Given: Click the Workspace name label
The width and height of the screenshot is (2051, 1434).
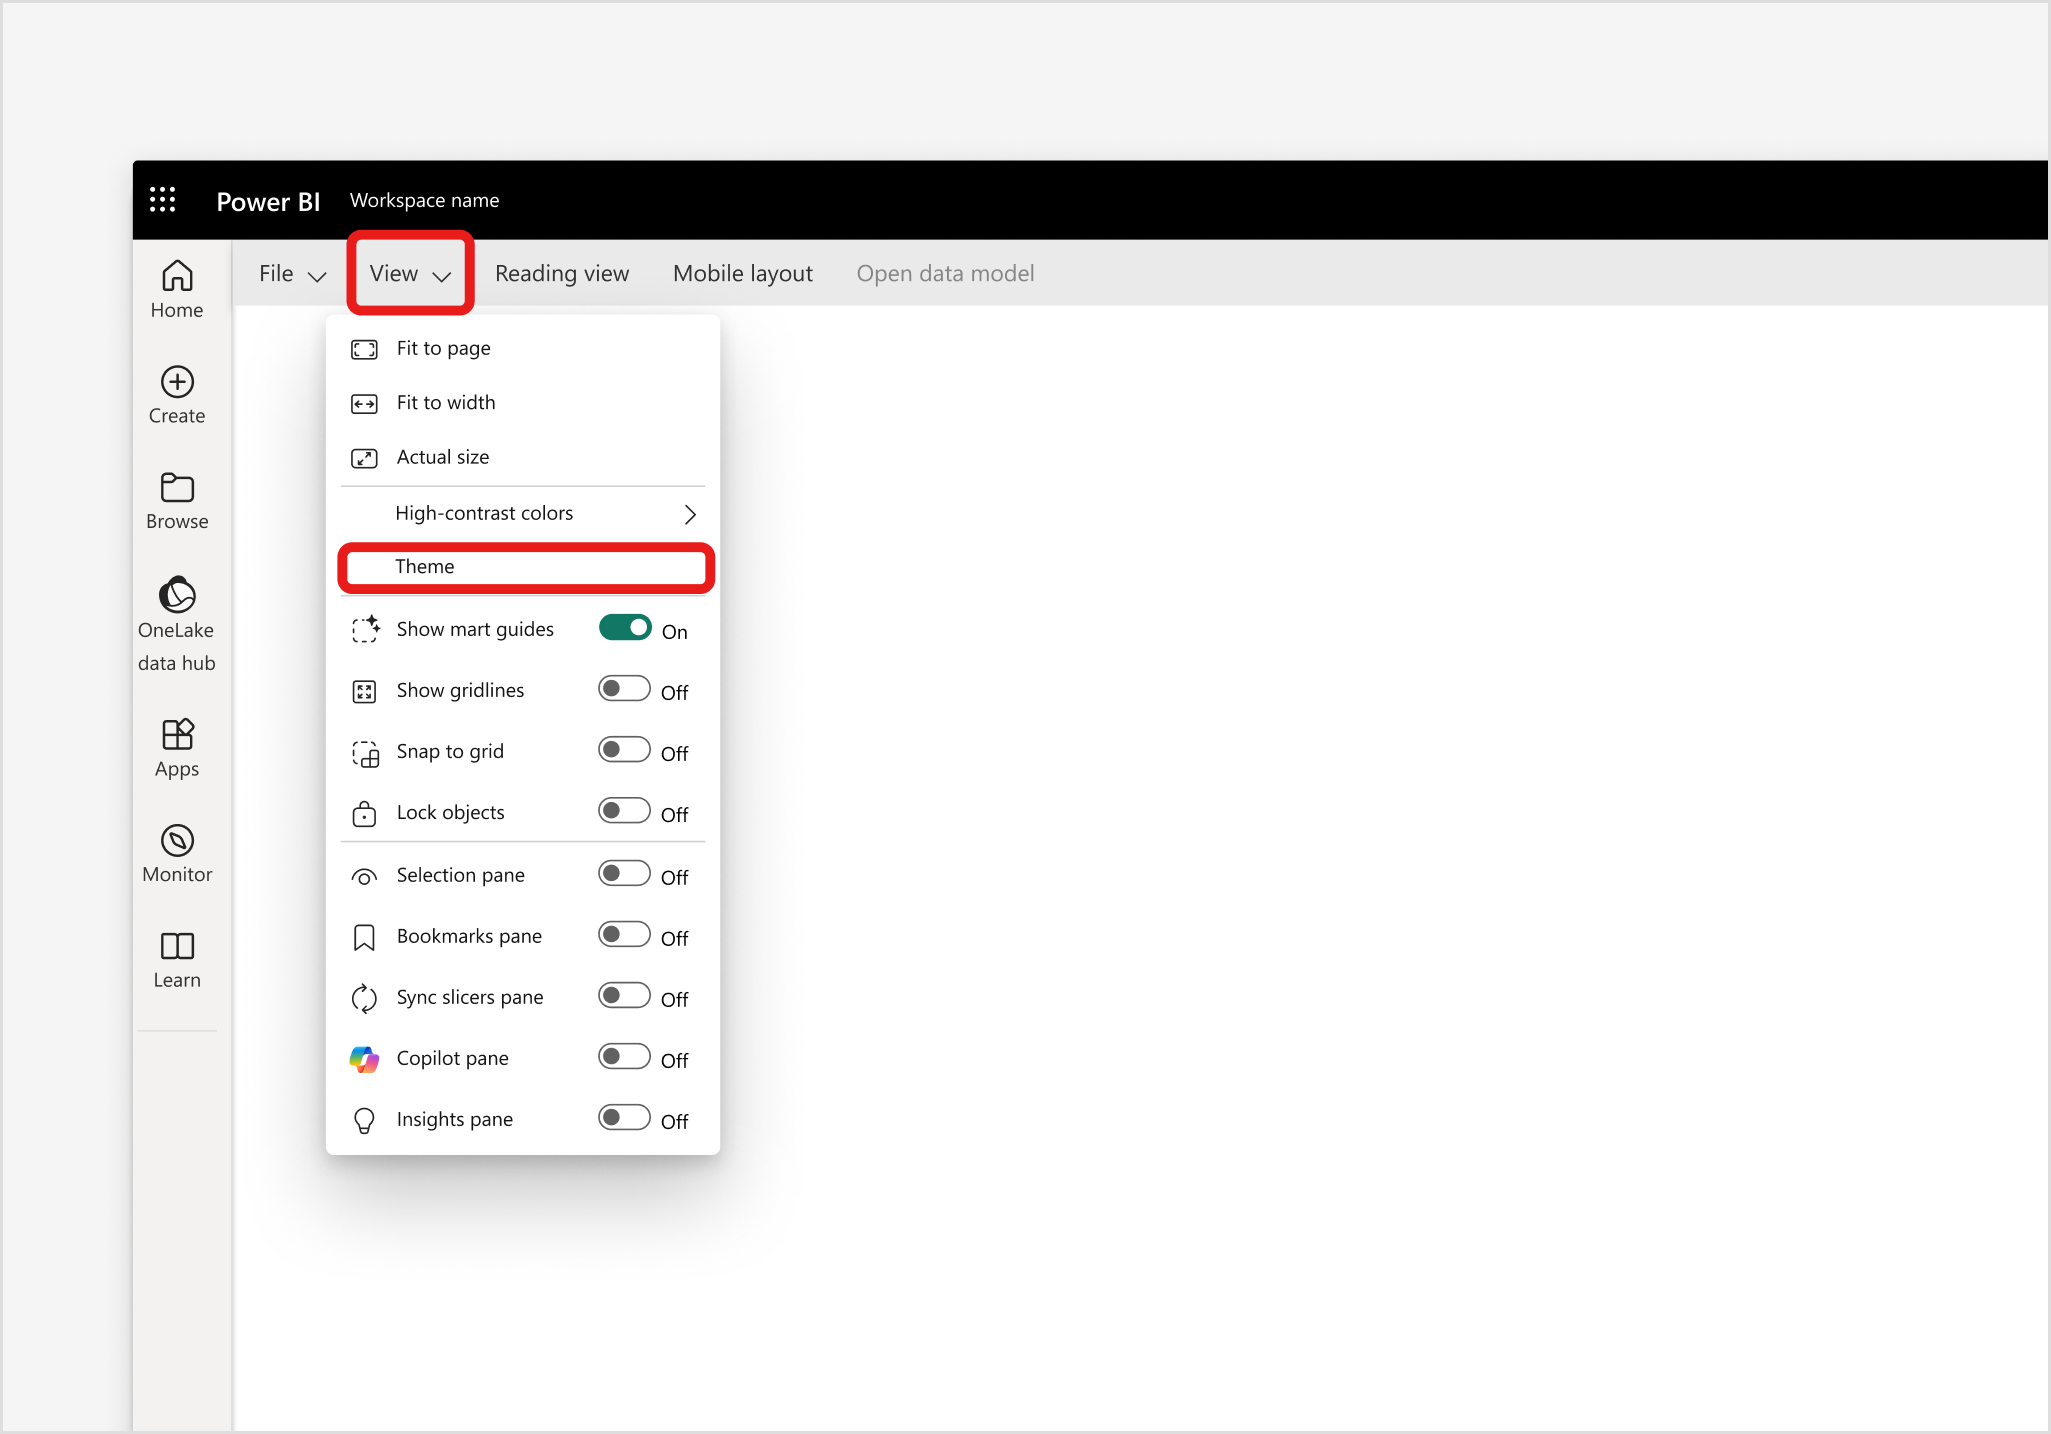Looking at the screenshot, I should 424,201.
